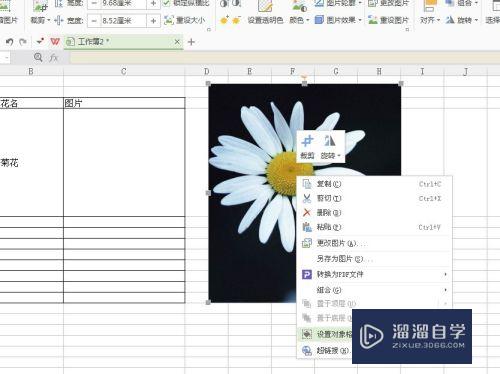Expand 转换为PDF文件 submenu arrow
The image size is (500, 374).
tap(445, 274)
